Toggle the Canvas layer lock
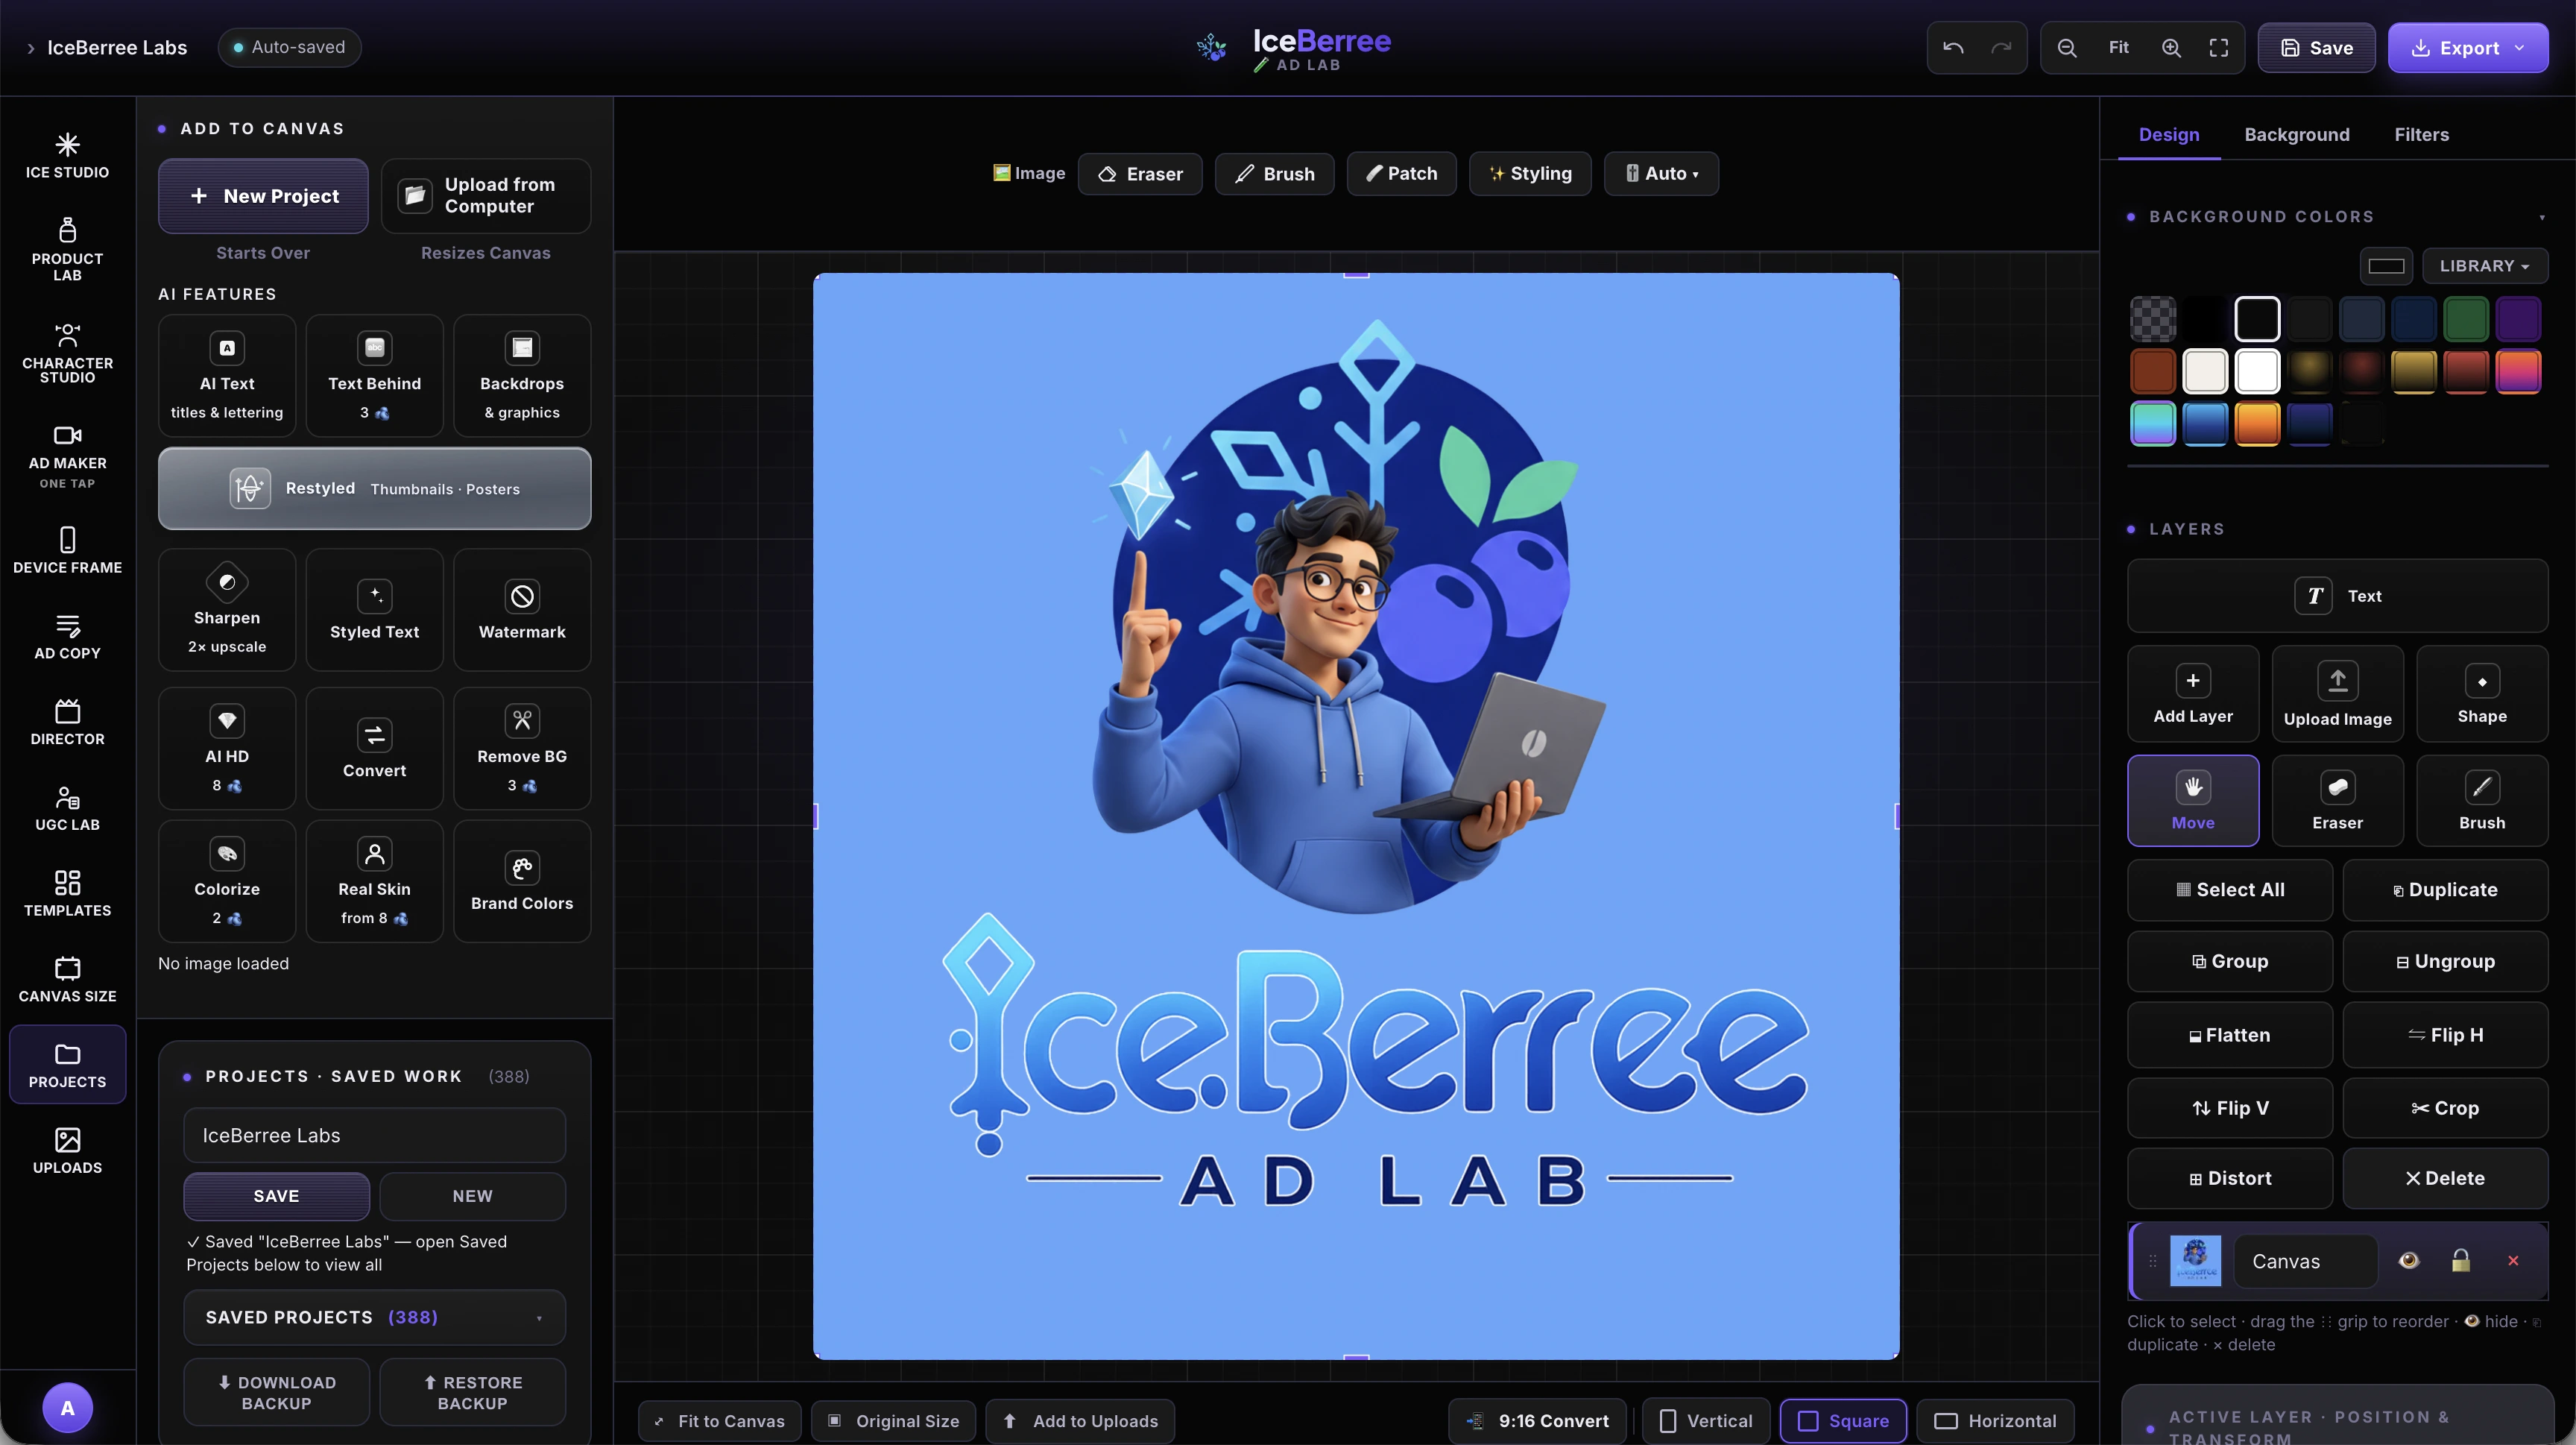 pyautogui.click(x=2461, y=1260)
